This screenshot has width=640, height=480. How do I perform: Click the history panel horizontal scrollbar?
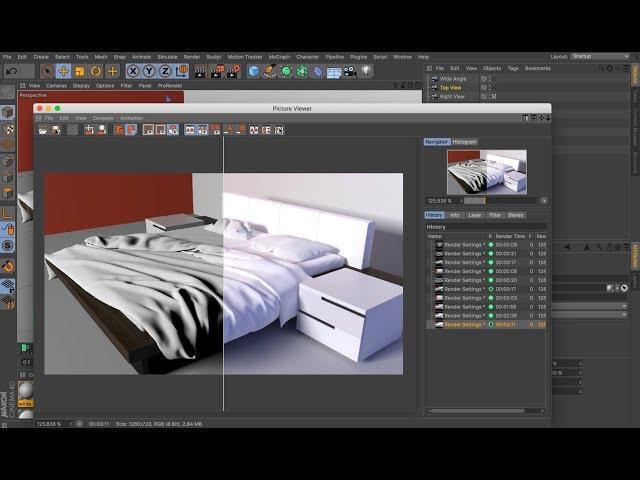tap(476, 411)
